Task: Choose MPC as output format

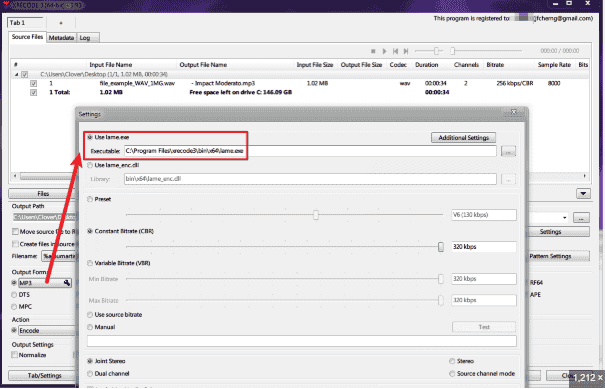Action: (14, 307)
